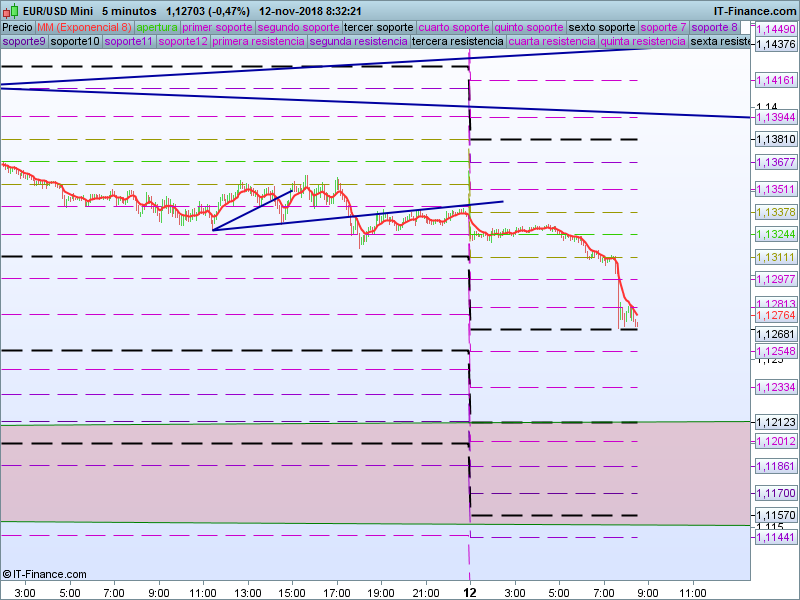Image resolution: width=800 pixels, height=600 pixels.
Task: Select the 1,12123 price label
Action: tap(775, 422)
